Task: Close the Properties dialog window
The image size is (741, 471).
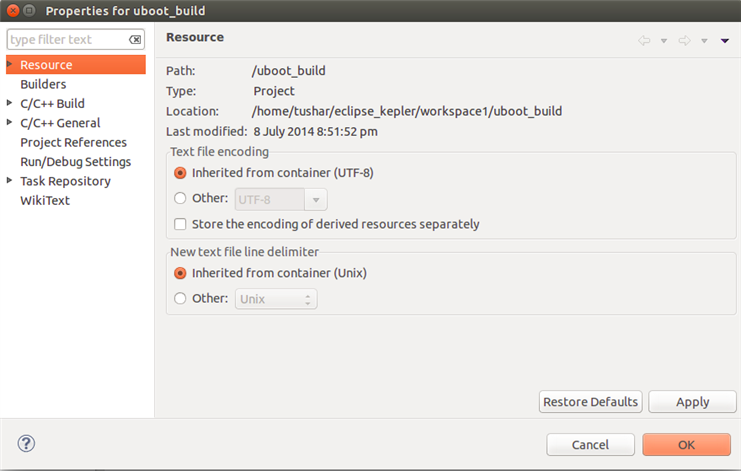Action: point(9,11)
